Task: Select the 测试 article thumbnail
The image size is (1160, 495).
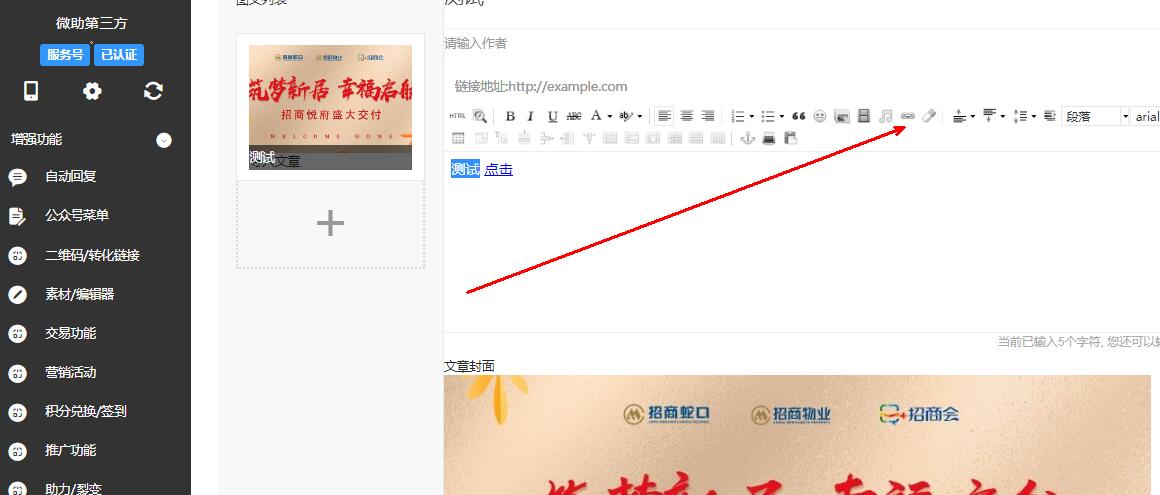Action: coord(331,107)
